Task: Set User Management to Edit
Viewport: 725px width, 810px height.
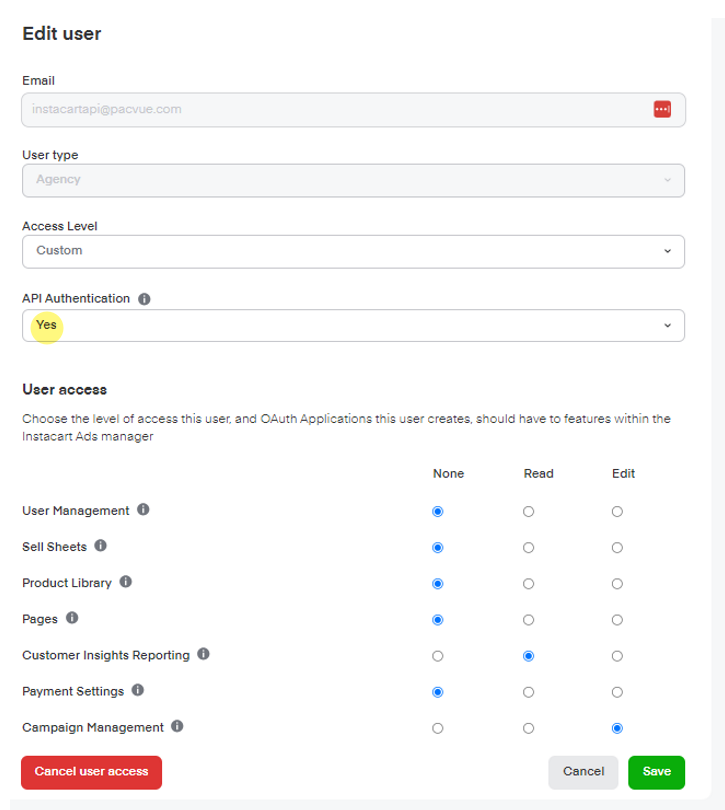Action: tap(617, 512)
